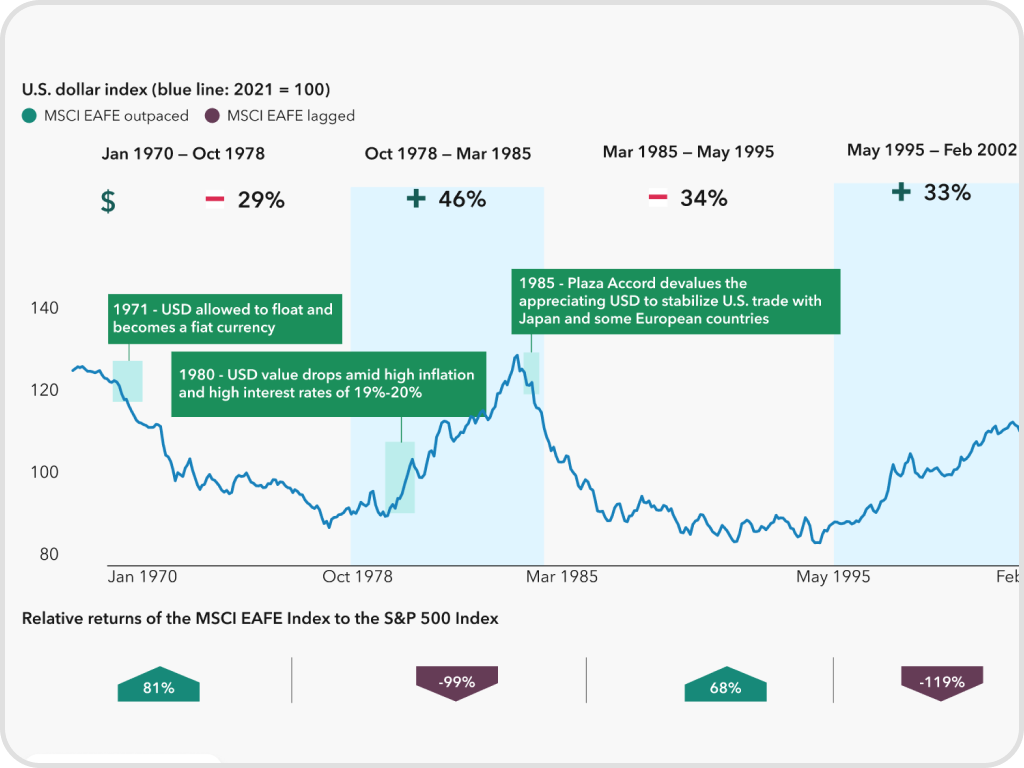Click the green plus icon beside 46%
Viewport: 1024px width, 768px height.
click(x=416, y=198)
